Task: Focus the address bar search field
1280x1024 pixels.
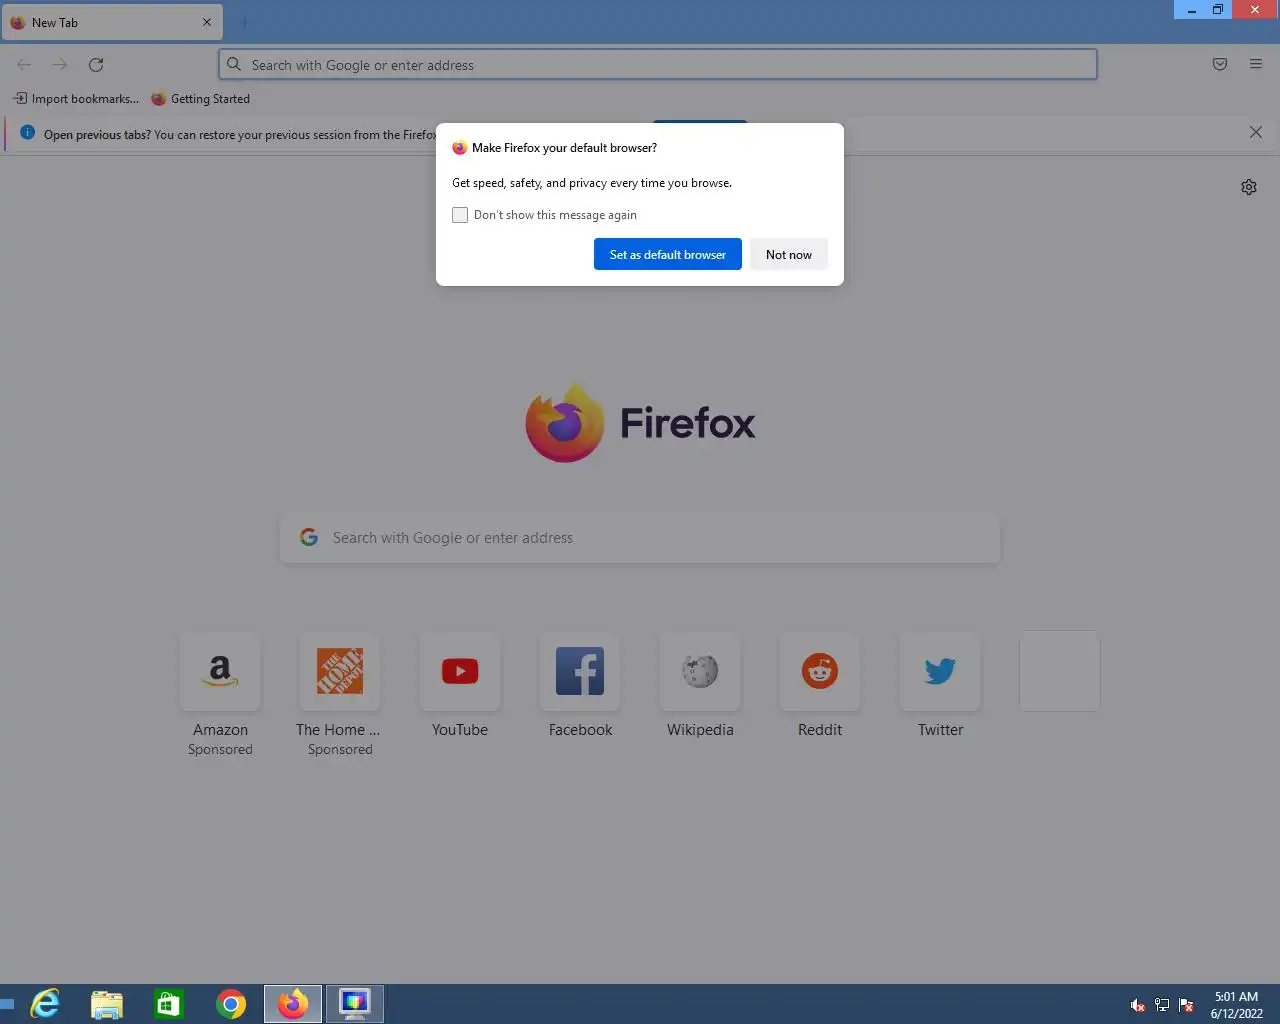Action: tap(658, 64)
